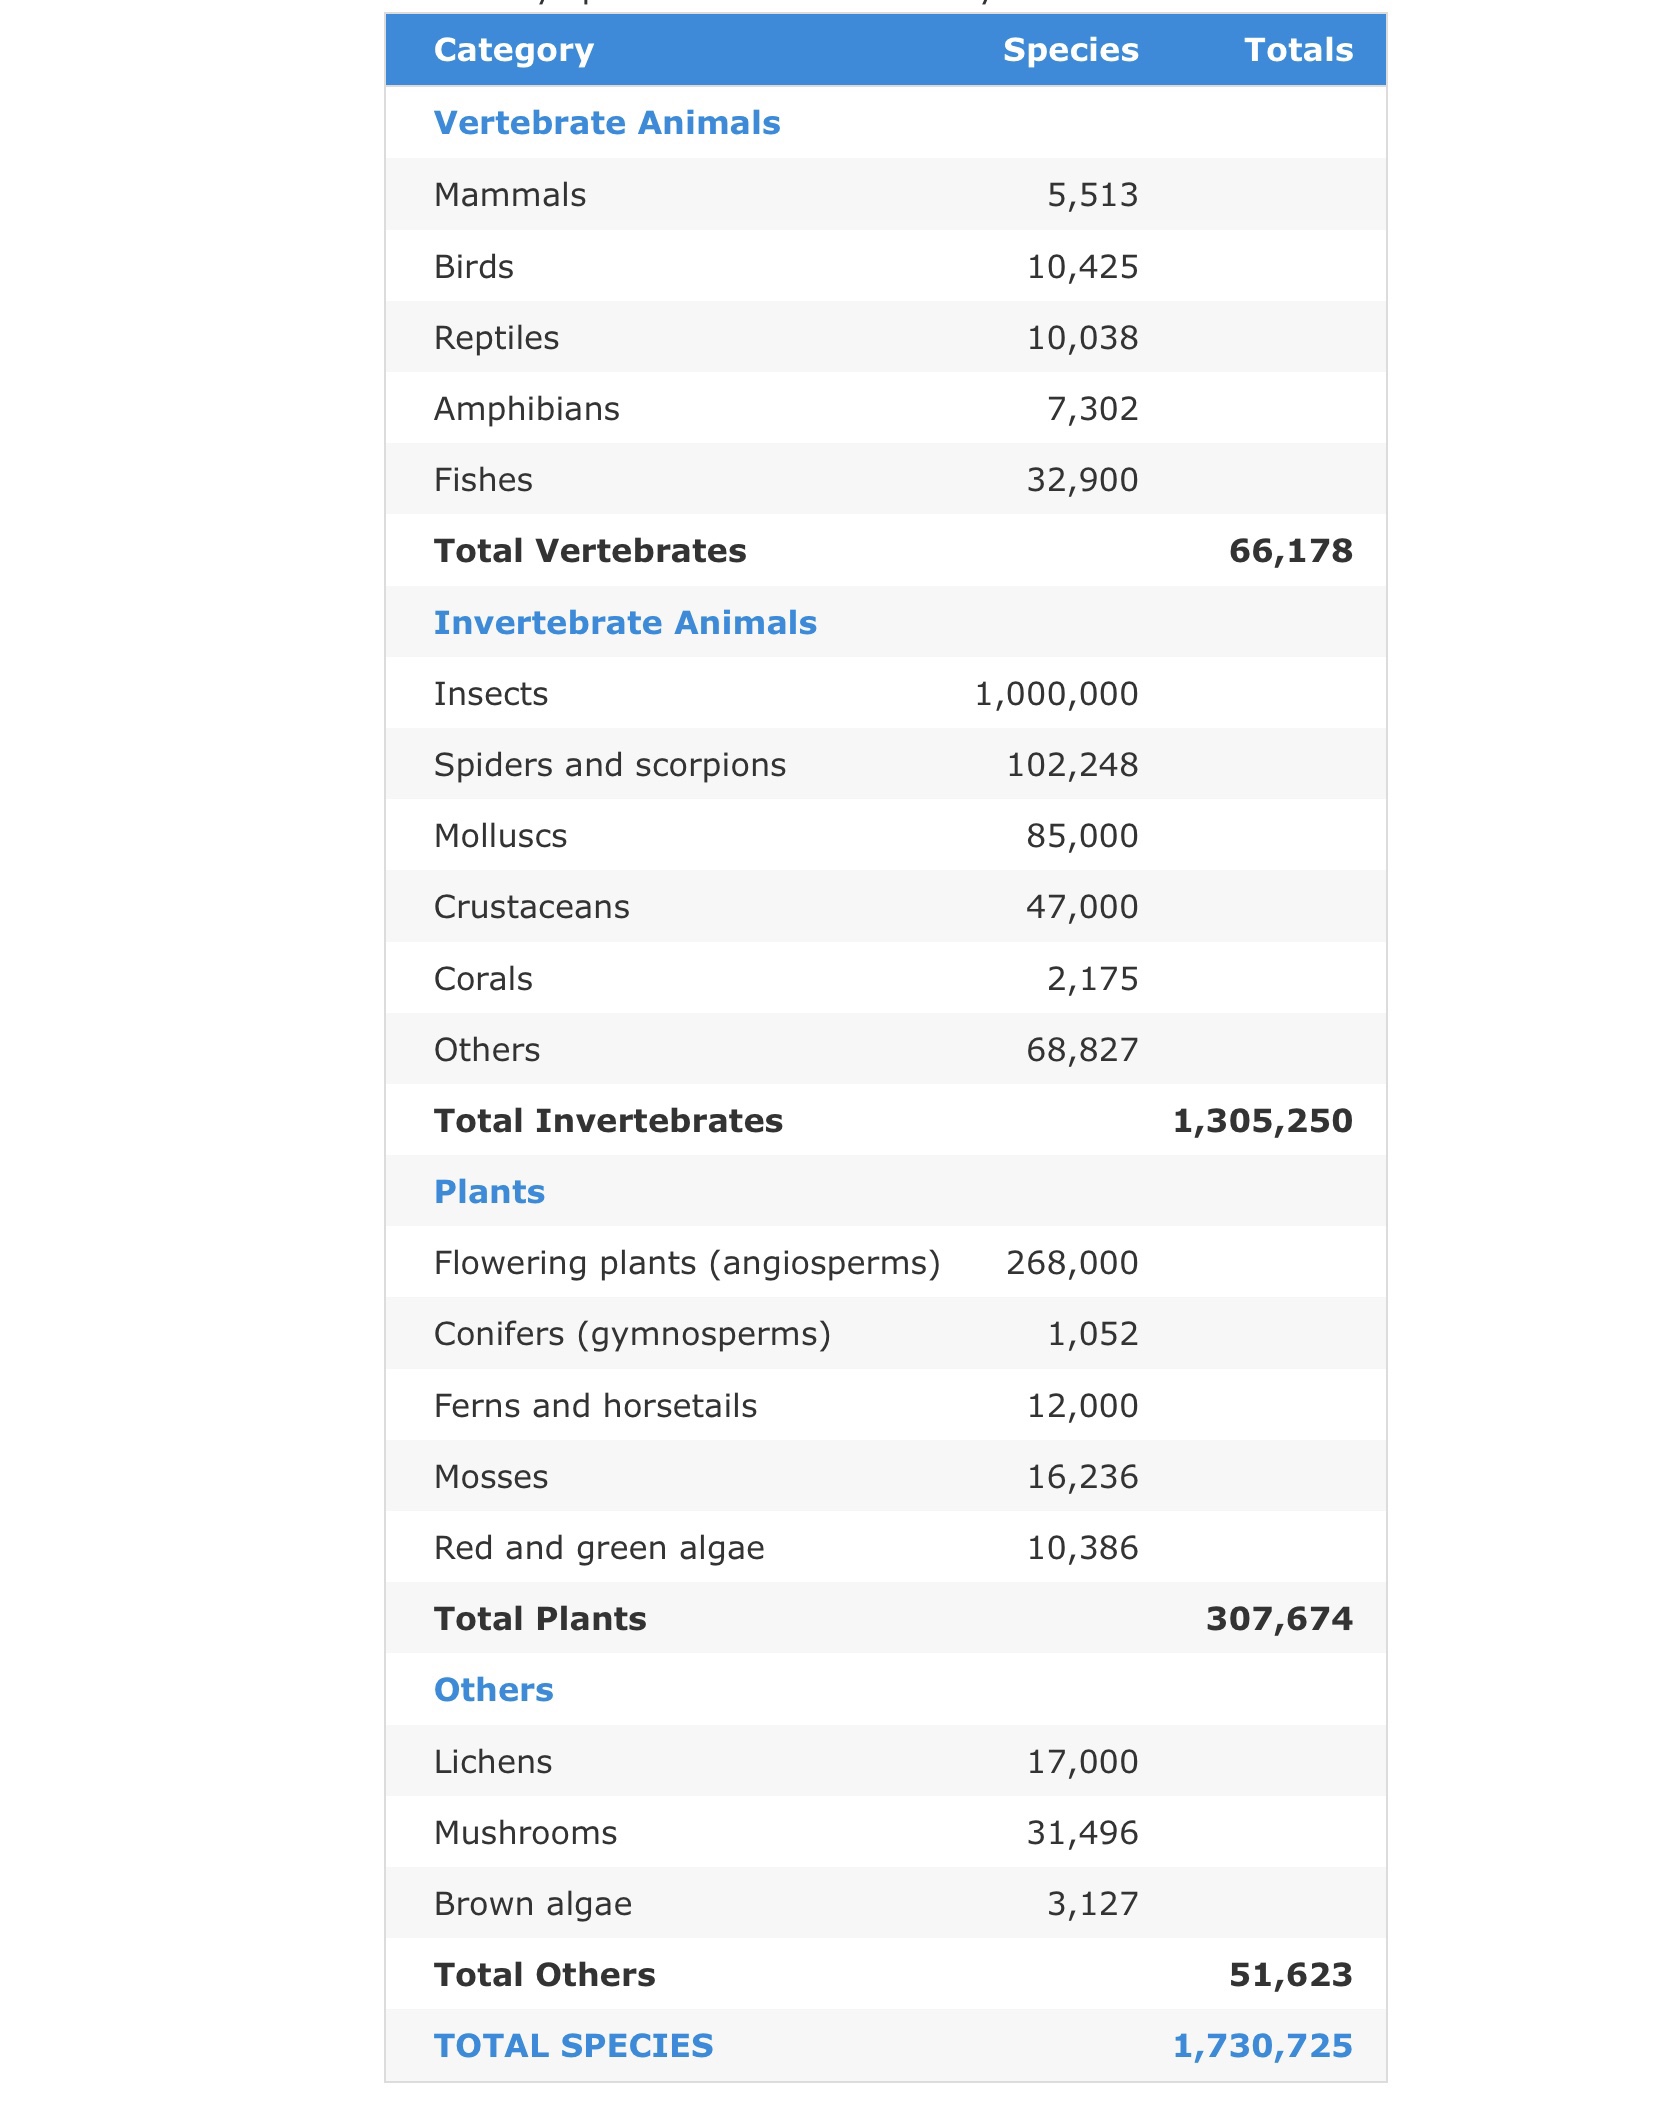Click the grand total 1,730,725
Screen dimensions: 1668x2128
point(1262,2046)
